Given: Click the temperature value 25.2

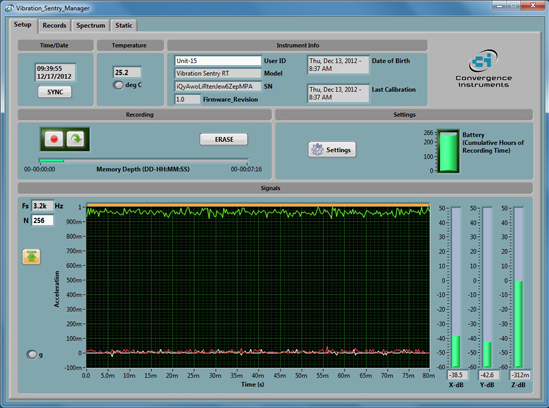Looking at the screenshot, I should coord(127,72).
